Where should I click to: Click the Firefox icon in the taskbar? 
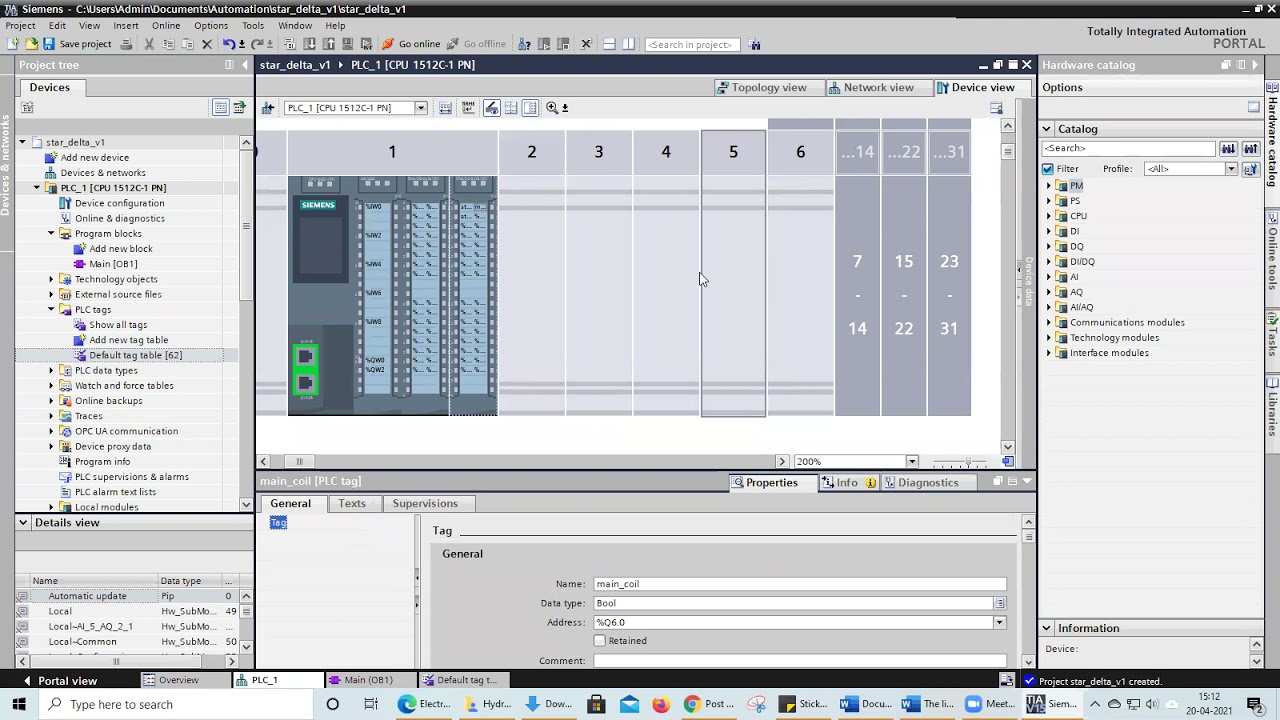[x=661, y=704]
